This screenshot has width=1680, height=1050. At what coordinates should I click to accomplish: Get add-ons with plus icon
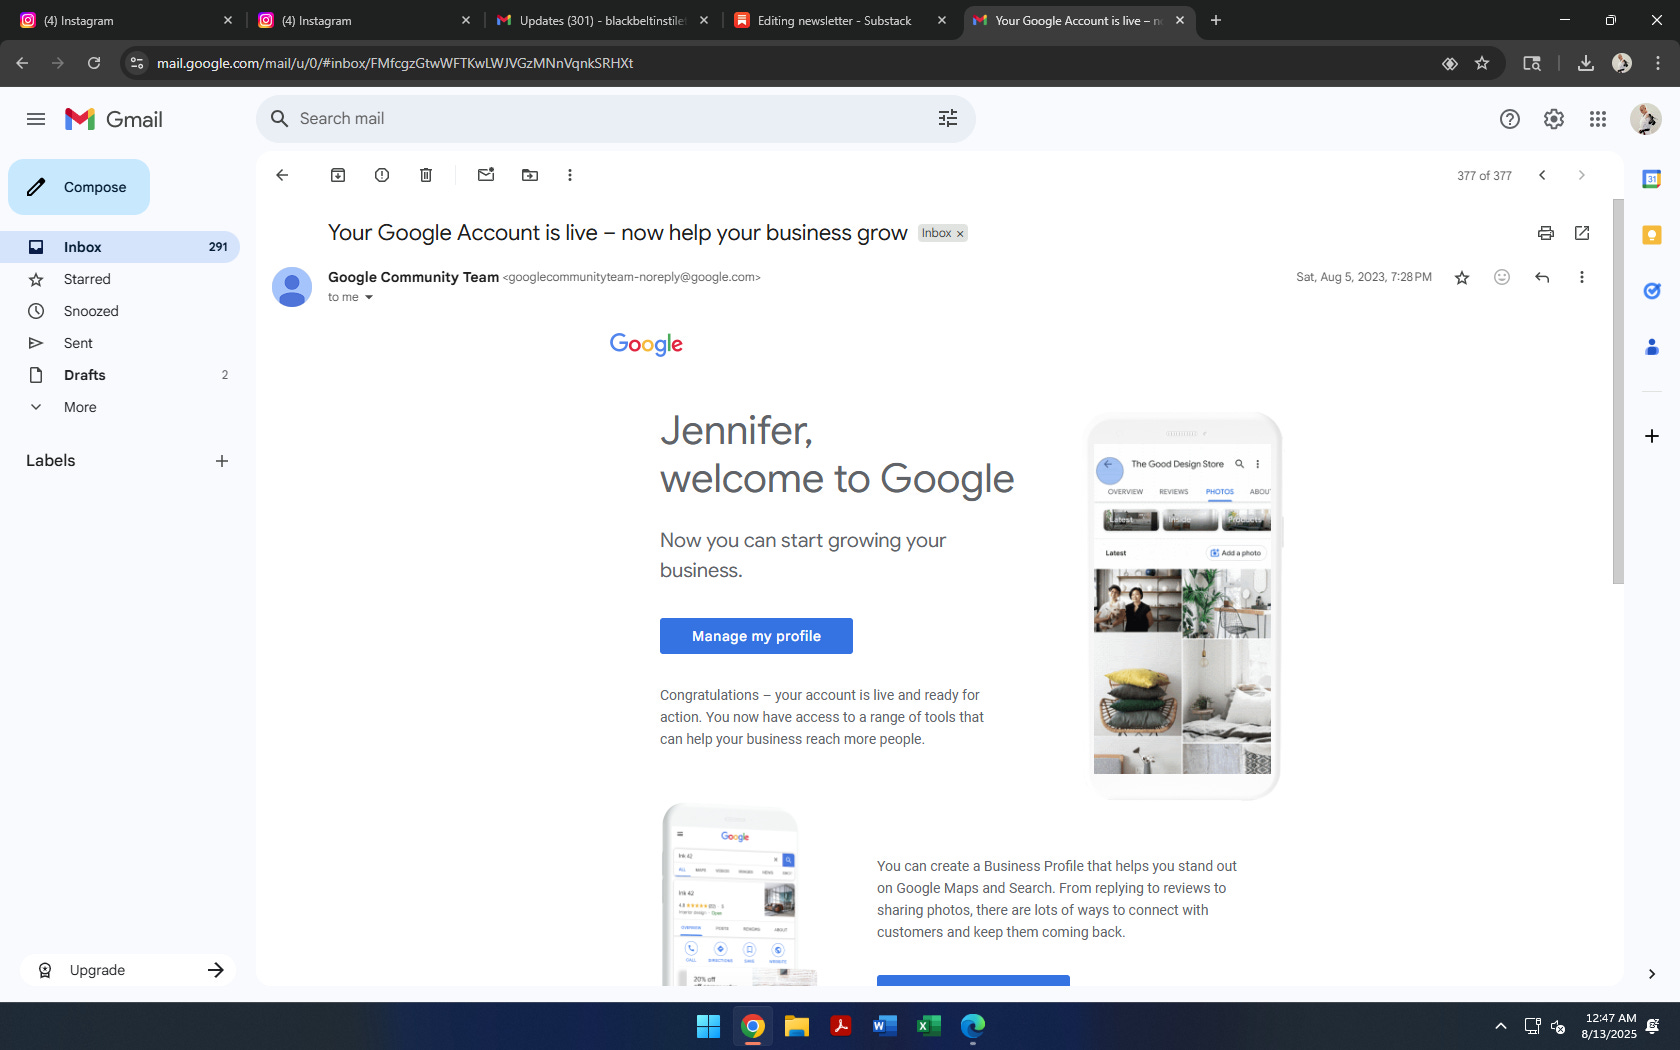[x=1652, y=436]
